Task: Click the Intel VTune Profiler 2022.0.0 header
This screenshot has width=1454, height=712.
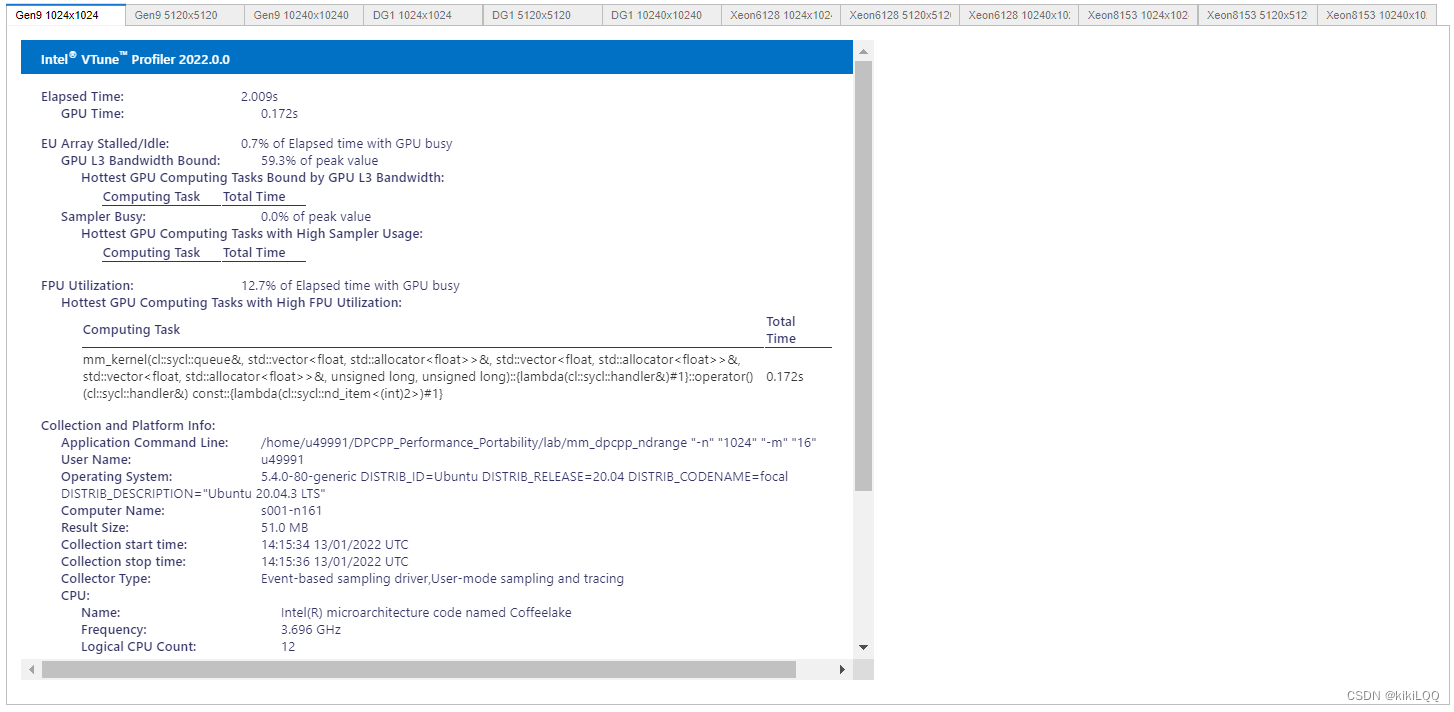Action: point(437,58)
